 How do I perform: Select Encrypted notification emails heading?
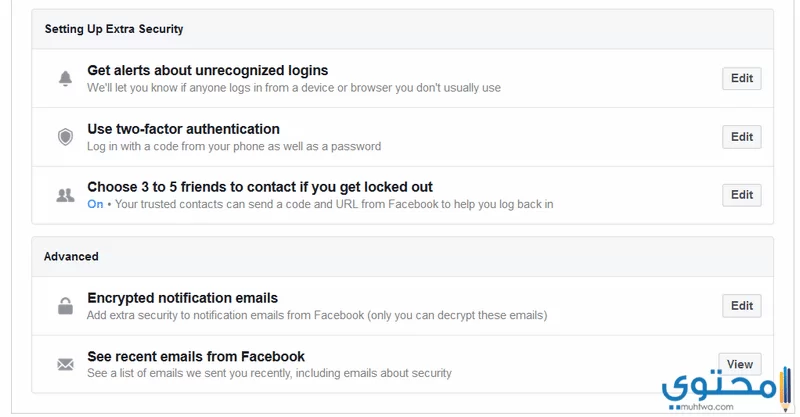pos(183,298)
